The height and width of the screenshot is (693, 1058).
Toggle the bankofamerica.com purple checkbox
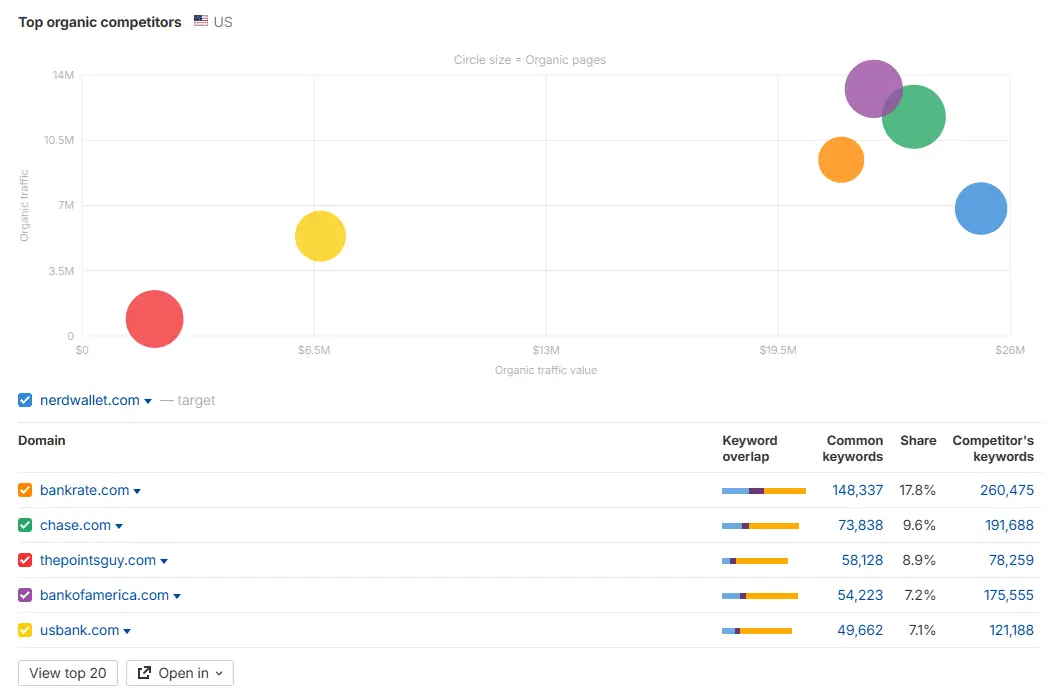coord(25,595)
